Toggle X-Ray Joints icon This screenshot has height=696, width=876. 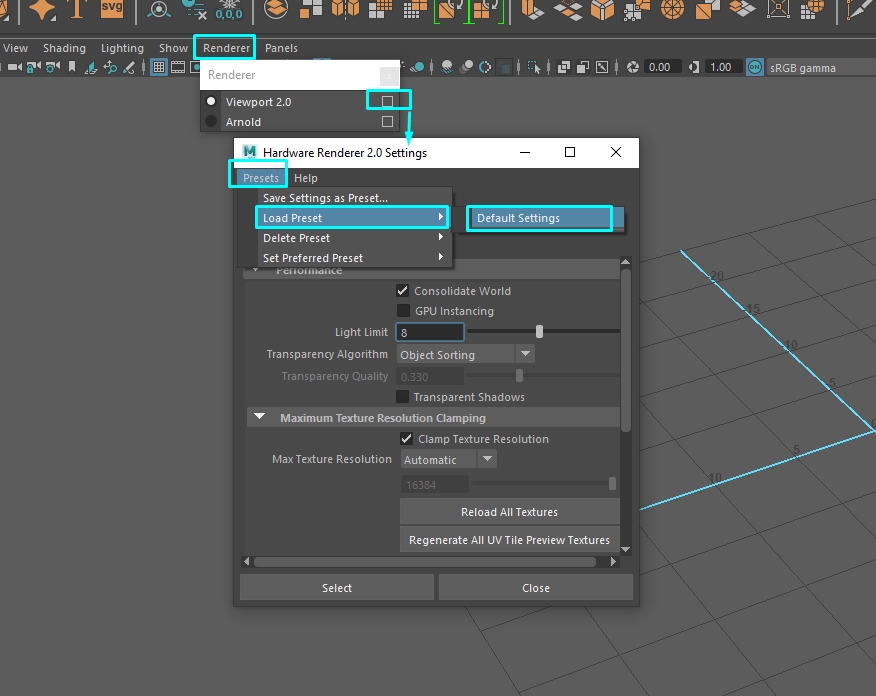602,68
